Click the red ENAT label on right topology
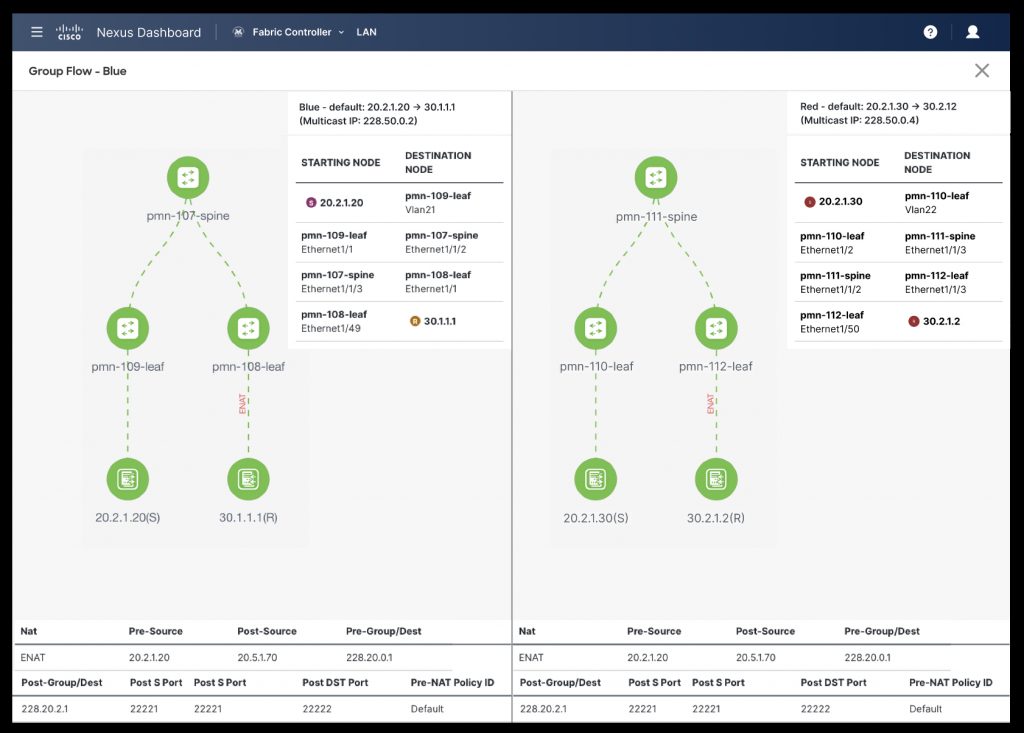This screenshot has width=1024, height=733. [x=711, y=404]
